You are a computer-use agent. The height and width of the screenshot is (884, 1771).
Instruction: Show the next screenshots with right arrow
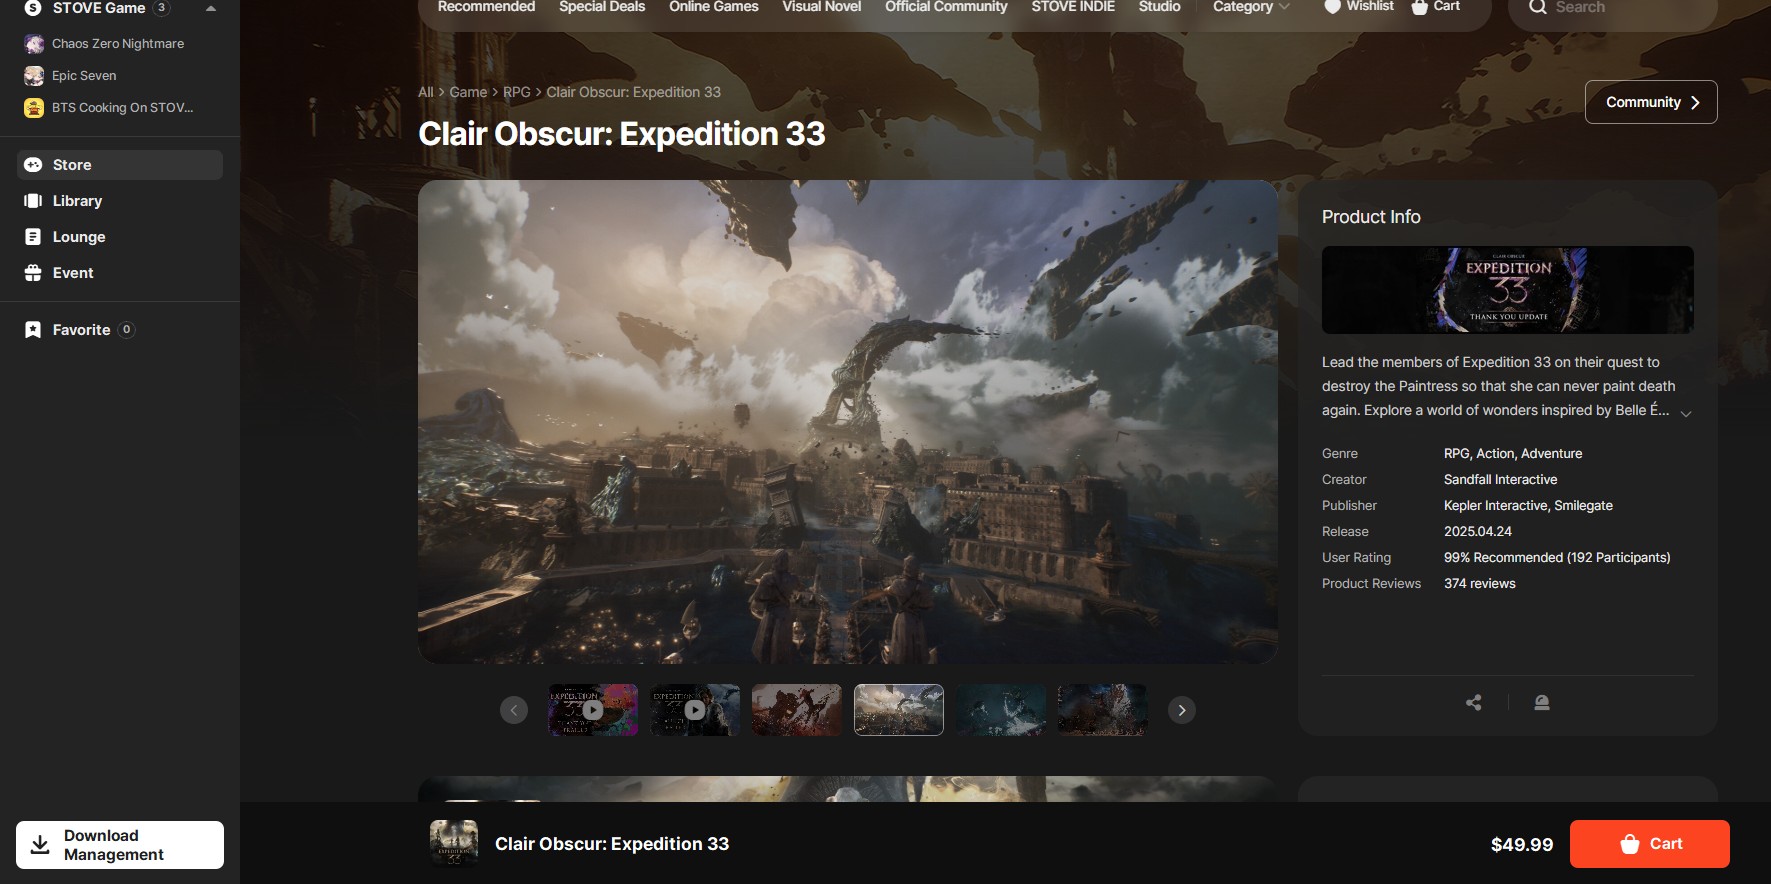pos(1182,710)
